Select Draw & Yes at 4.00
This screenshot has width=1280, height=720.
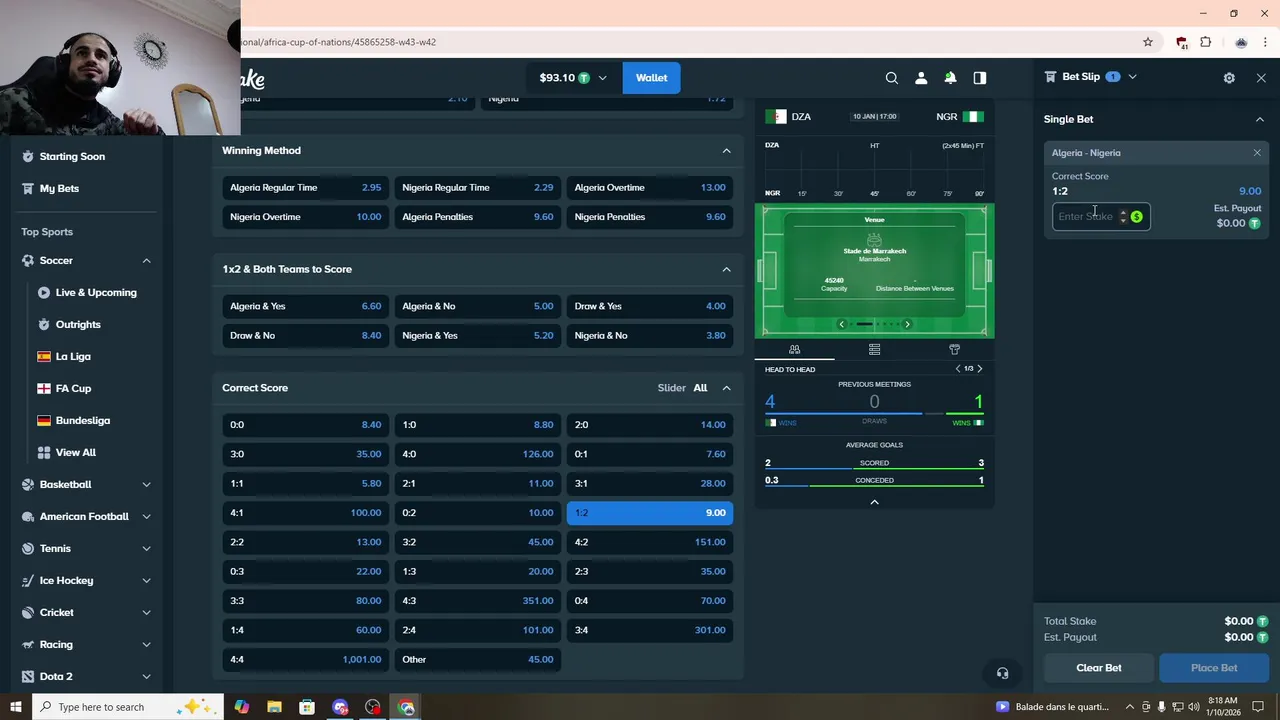click(x=650, y=307)
